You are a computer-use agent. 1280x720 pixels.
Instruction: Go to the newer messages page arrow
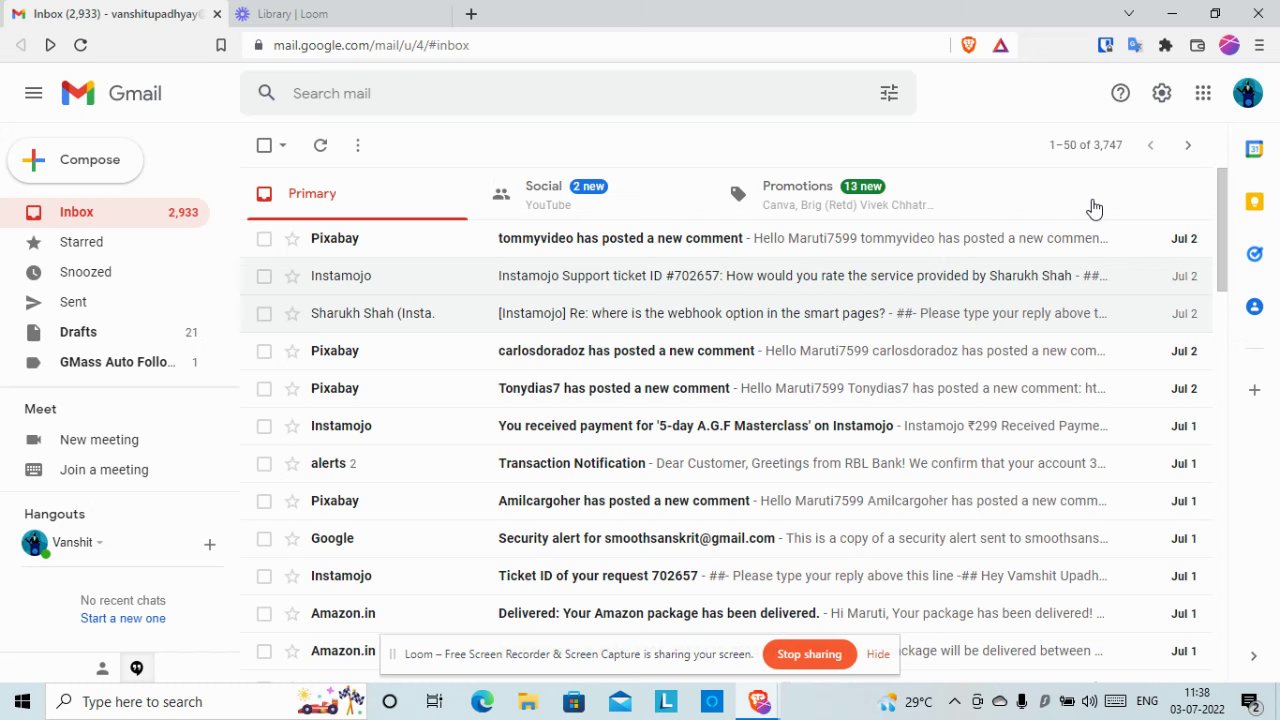pos(1150,145)
